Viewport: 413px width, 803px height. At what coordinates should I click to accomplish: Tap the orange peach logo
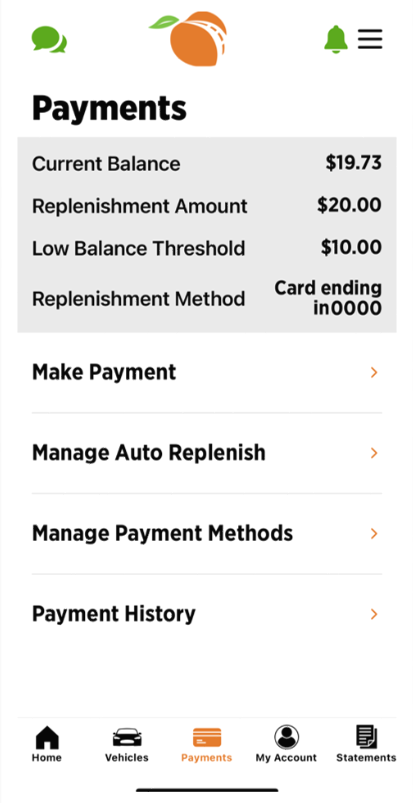coord(189,38)
